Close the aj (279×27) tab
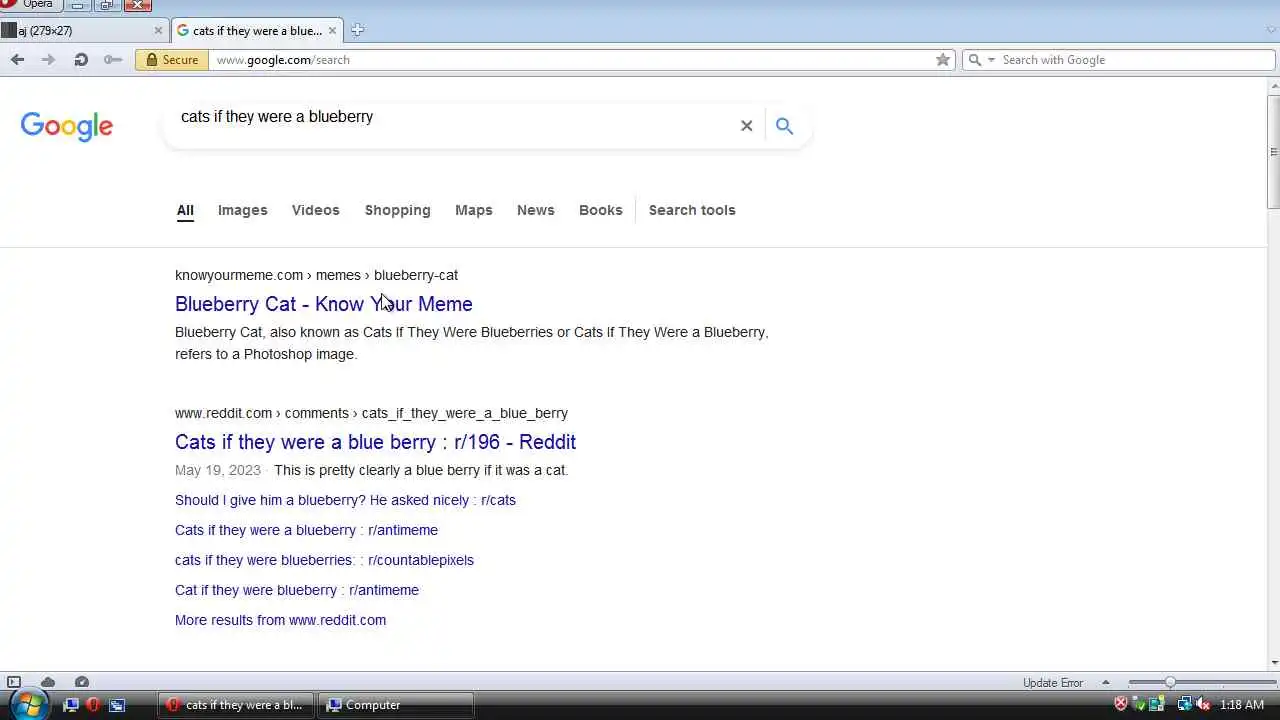Image resolution: width=1280 pixels, height=720 pixels. [157, 31]
